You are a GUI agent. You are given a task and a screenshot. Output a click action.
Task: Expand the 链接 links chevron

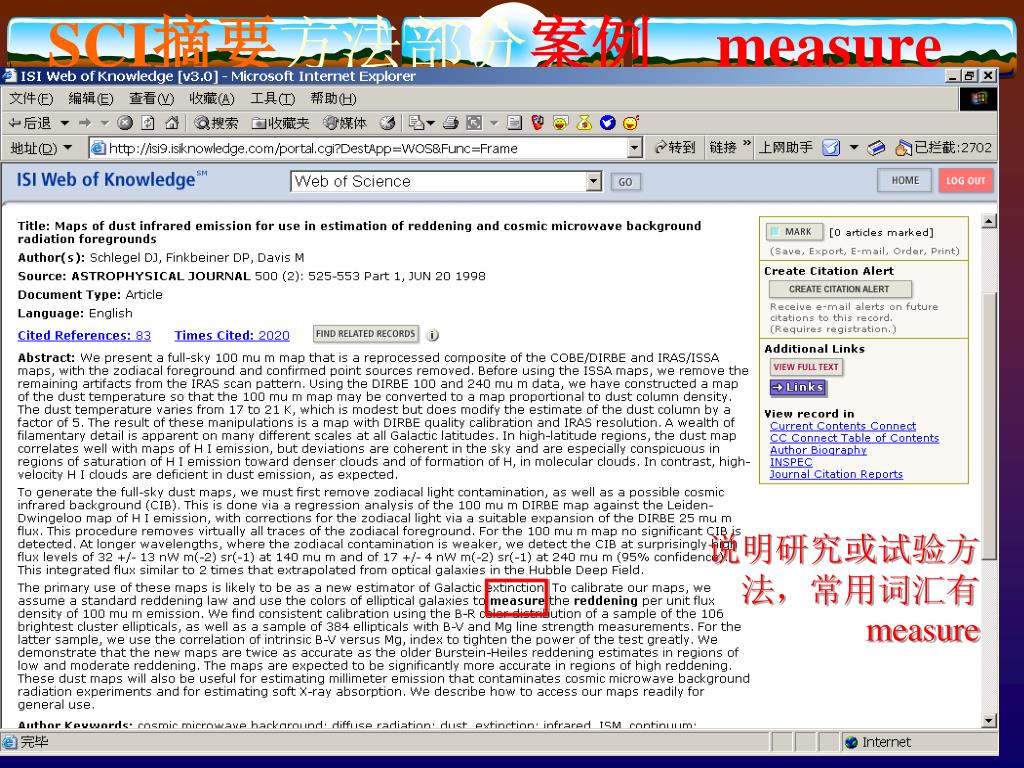point(746,144)
